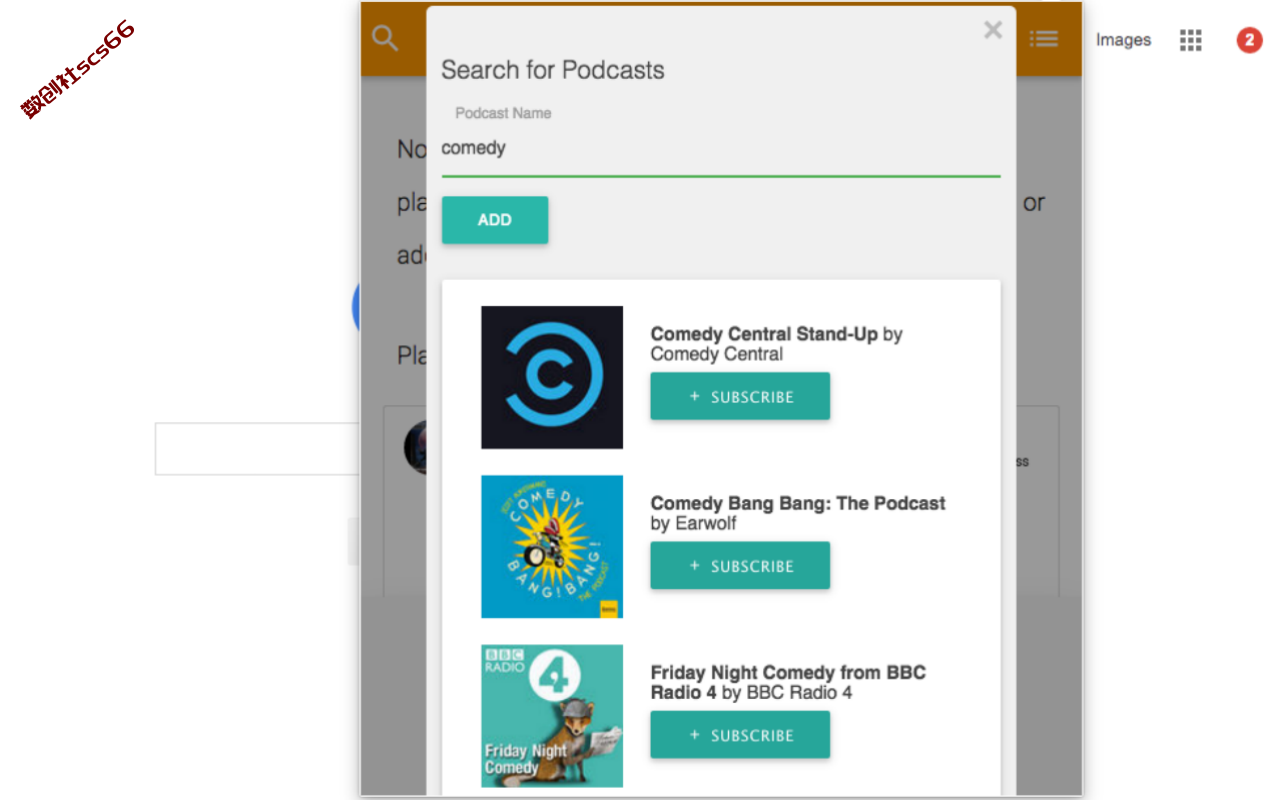Click the search magnifier icon in orange bar

point(385,39)
